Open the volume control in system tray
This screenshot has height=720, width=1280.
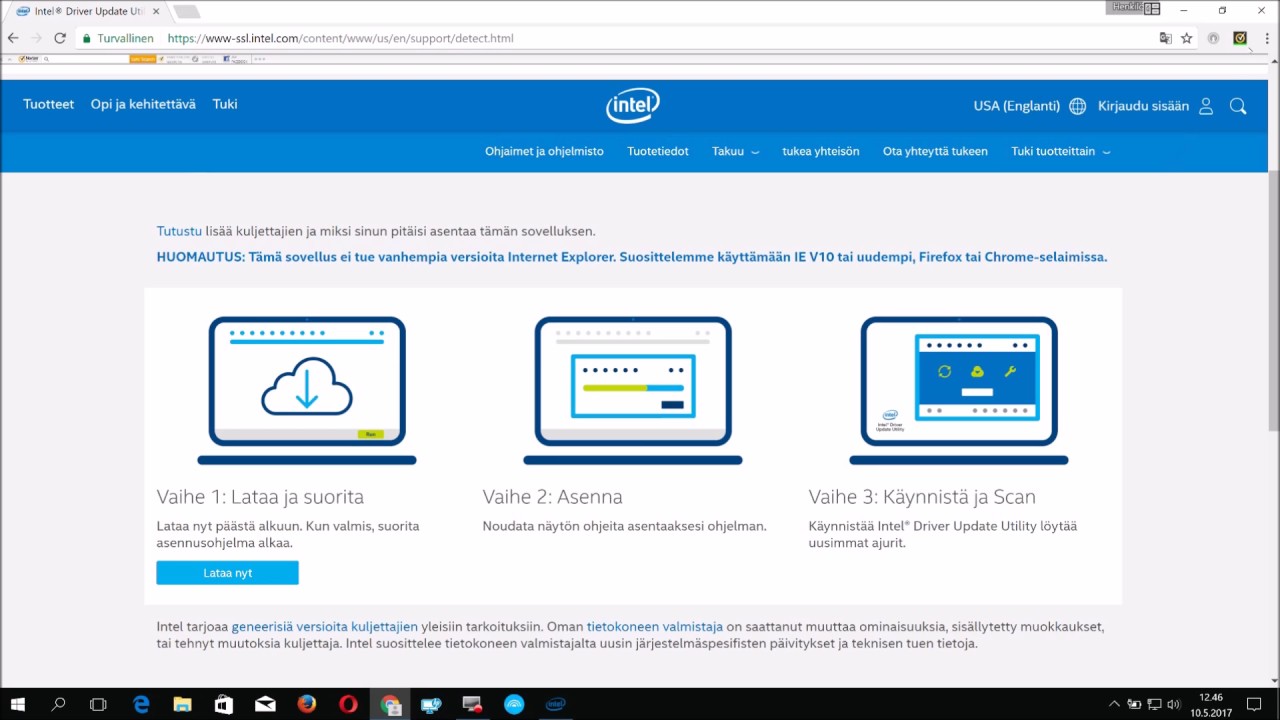coord(1174,704)
